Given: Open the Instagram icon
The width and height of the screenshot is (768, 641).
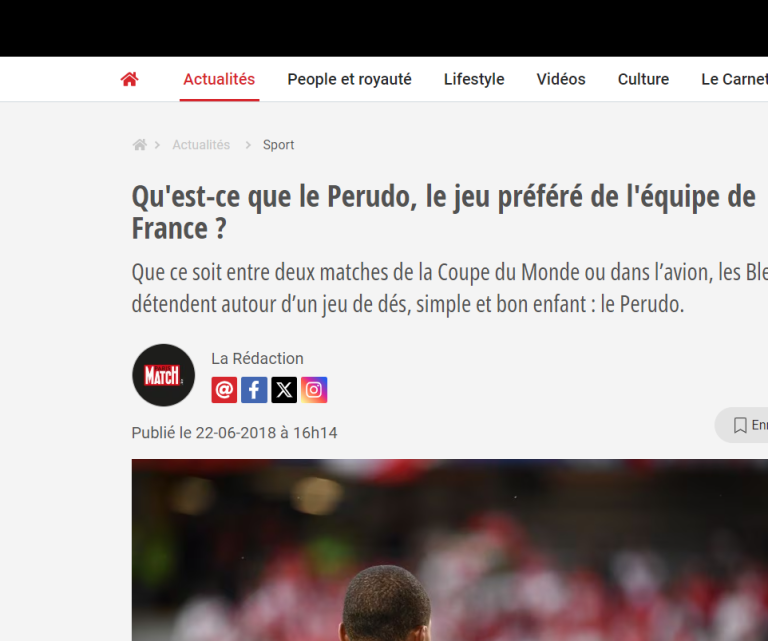Looking at the screenshot, I should coord(314,390).
